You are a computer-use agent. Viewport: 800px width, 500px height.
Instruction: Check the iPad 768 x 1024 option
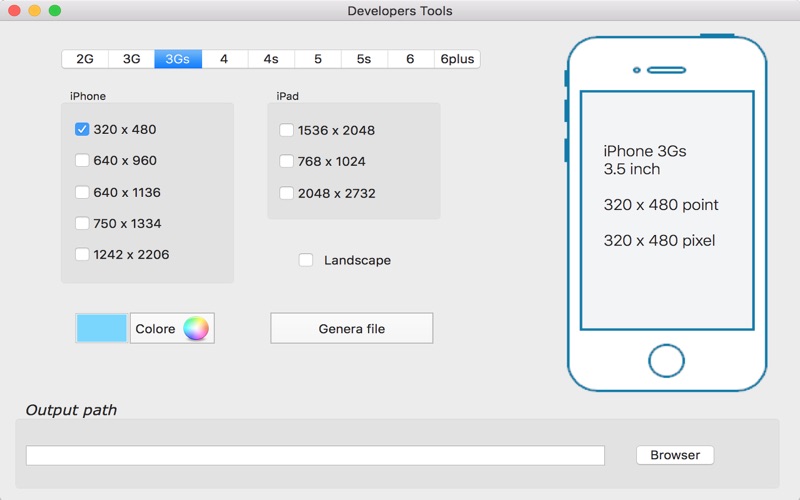click(x=286, y=162)
